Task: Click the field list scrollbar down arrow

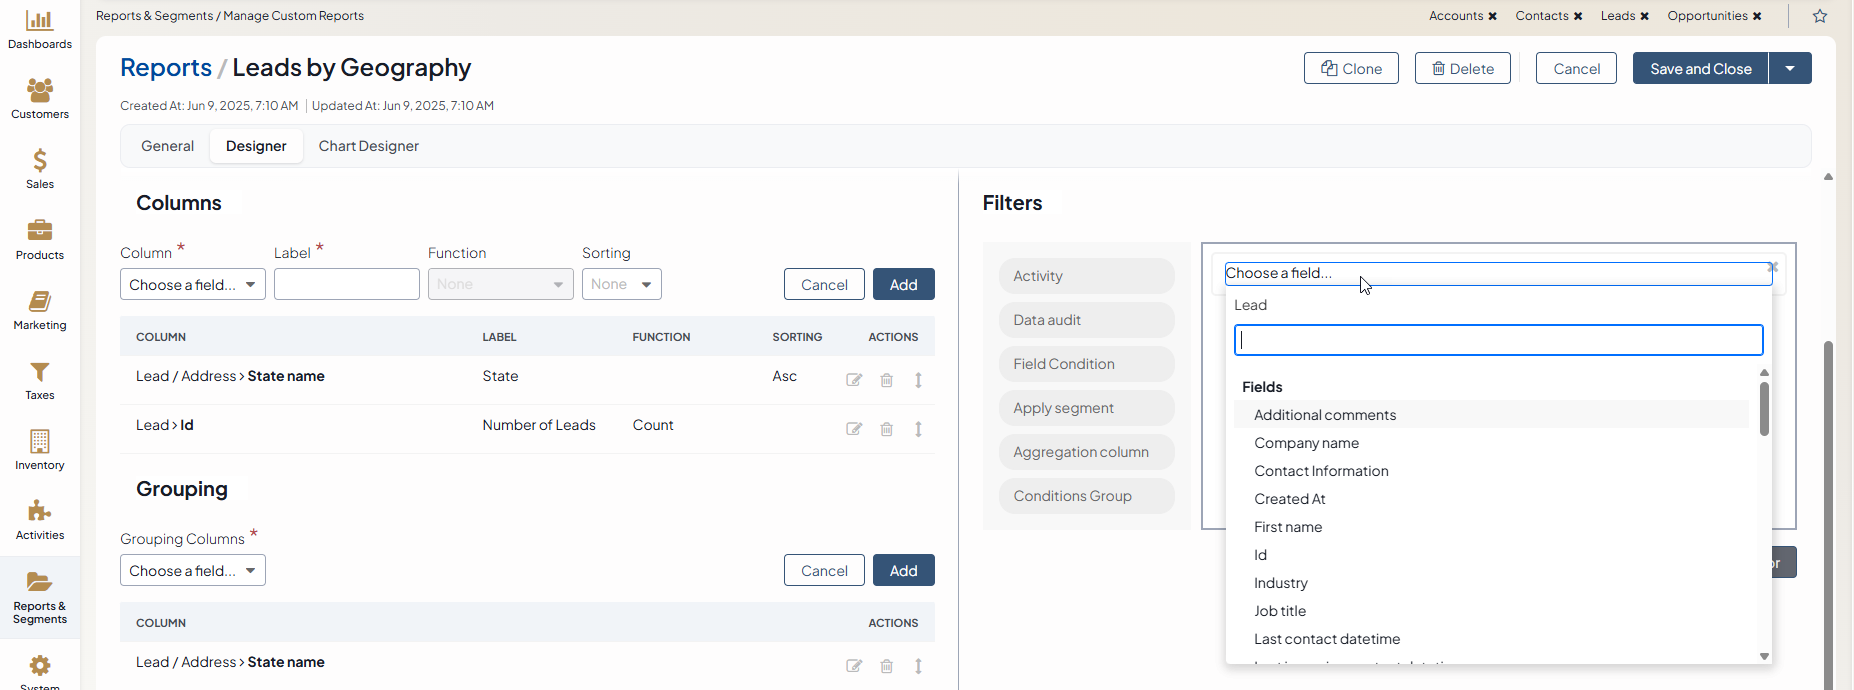Action: pos(1764,656)
